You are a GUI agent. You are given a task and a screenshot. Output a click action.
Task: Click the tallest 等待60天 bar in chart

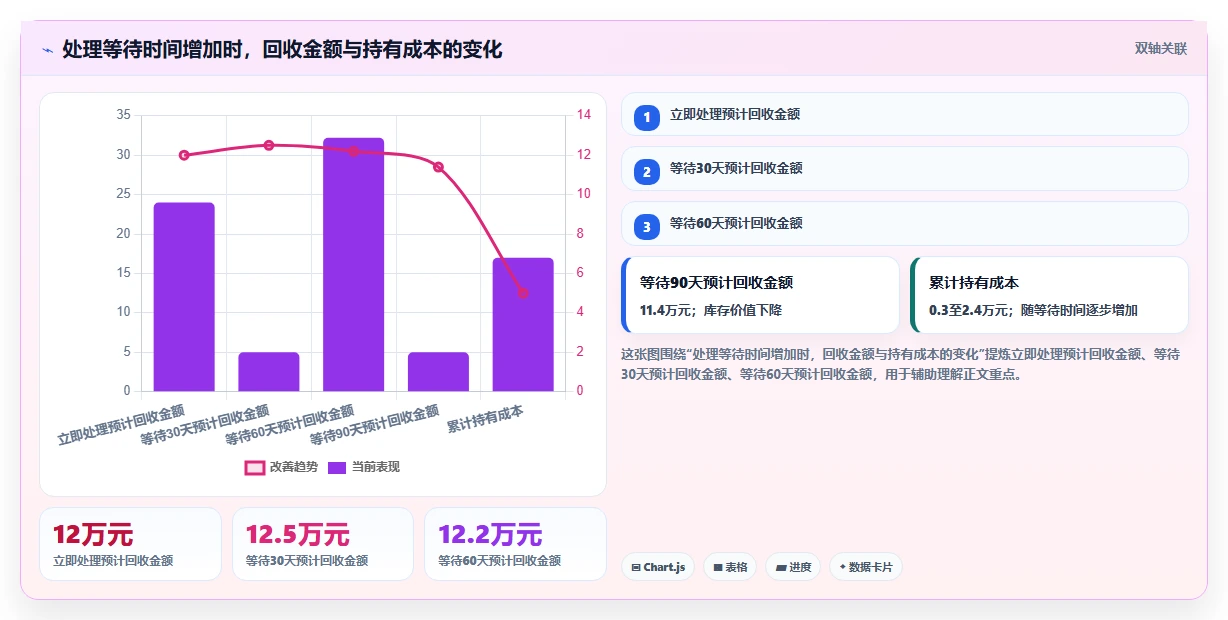click(354, 265)
